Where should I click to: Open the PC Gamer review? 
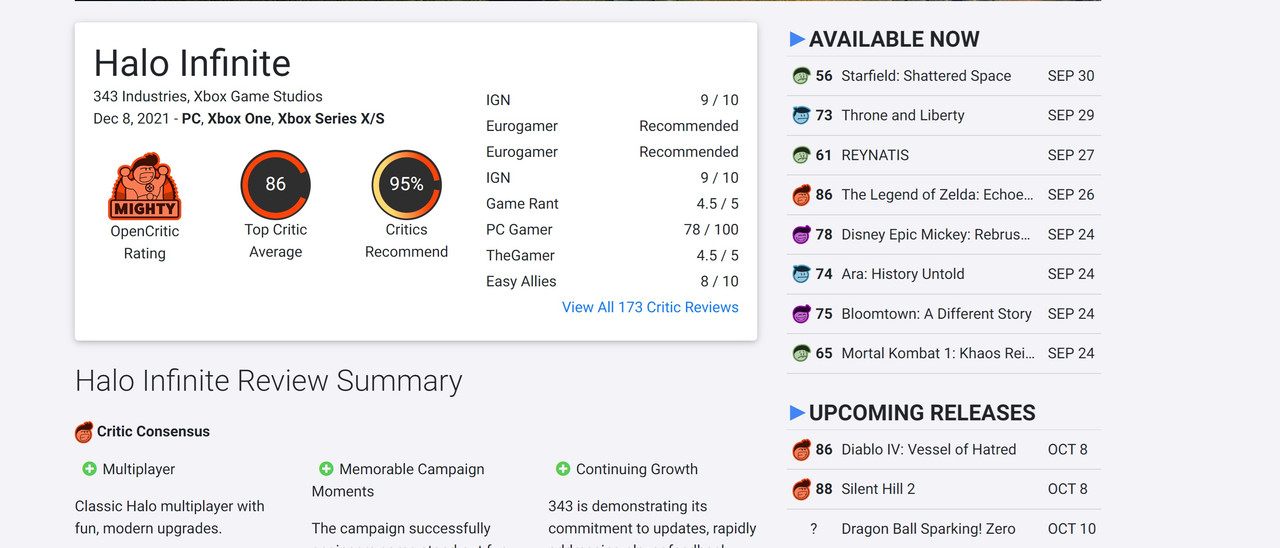pyautogui.click(x=612, y=230)
